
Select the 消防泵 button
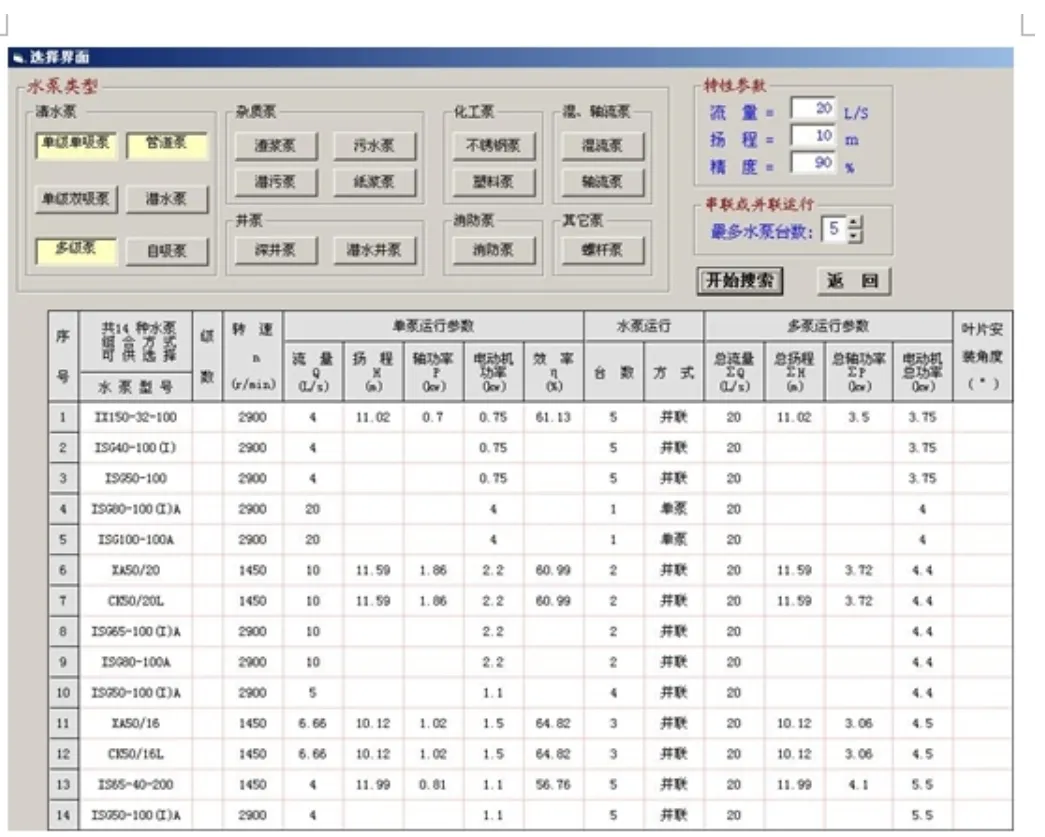pos(493,250)
